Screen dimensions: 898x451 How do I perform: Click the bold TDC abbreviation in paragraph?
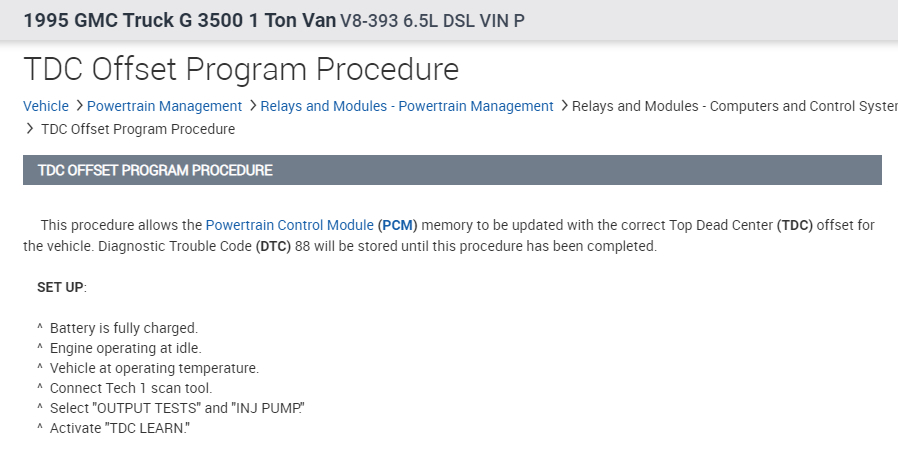click(797, 225)
